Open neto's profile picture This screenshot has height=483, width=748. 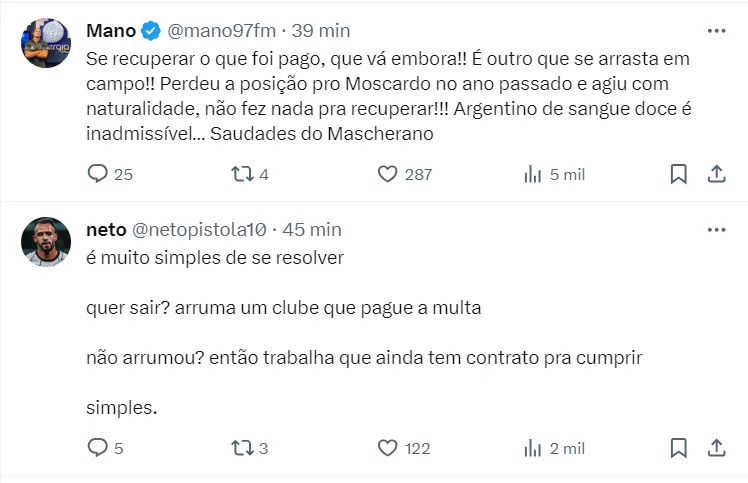click(46, 242)
